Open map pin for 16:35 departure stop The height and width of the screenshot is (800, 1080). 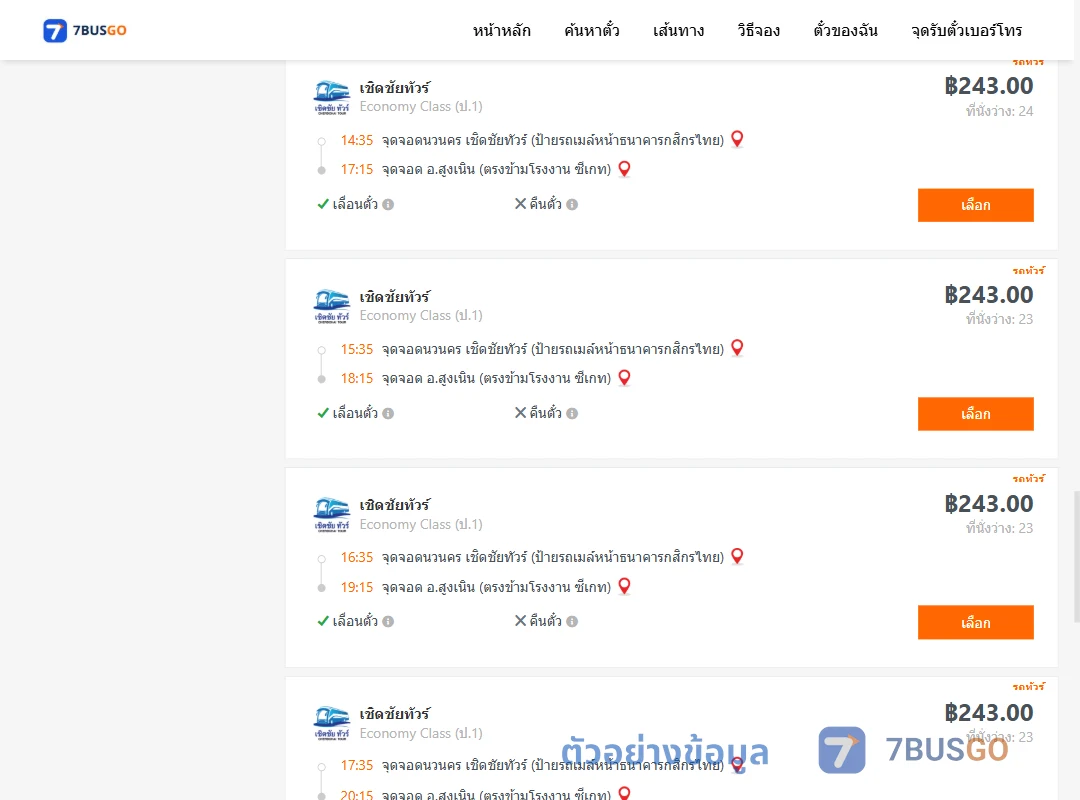click(x=737, y=556)
